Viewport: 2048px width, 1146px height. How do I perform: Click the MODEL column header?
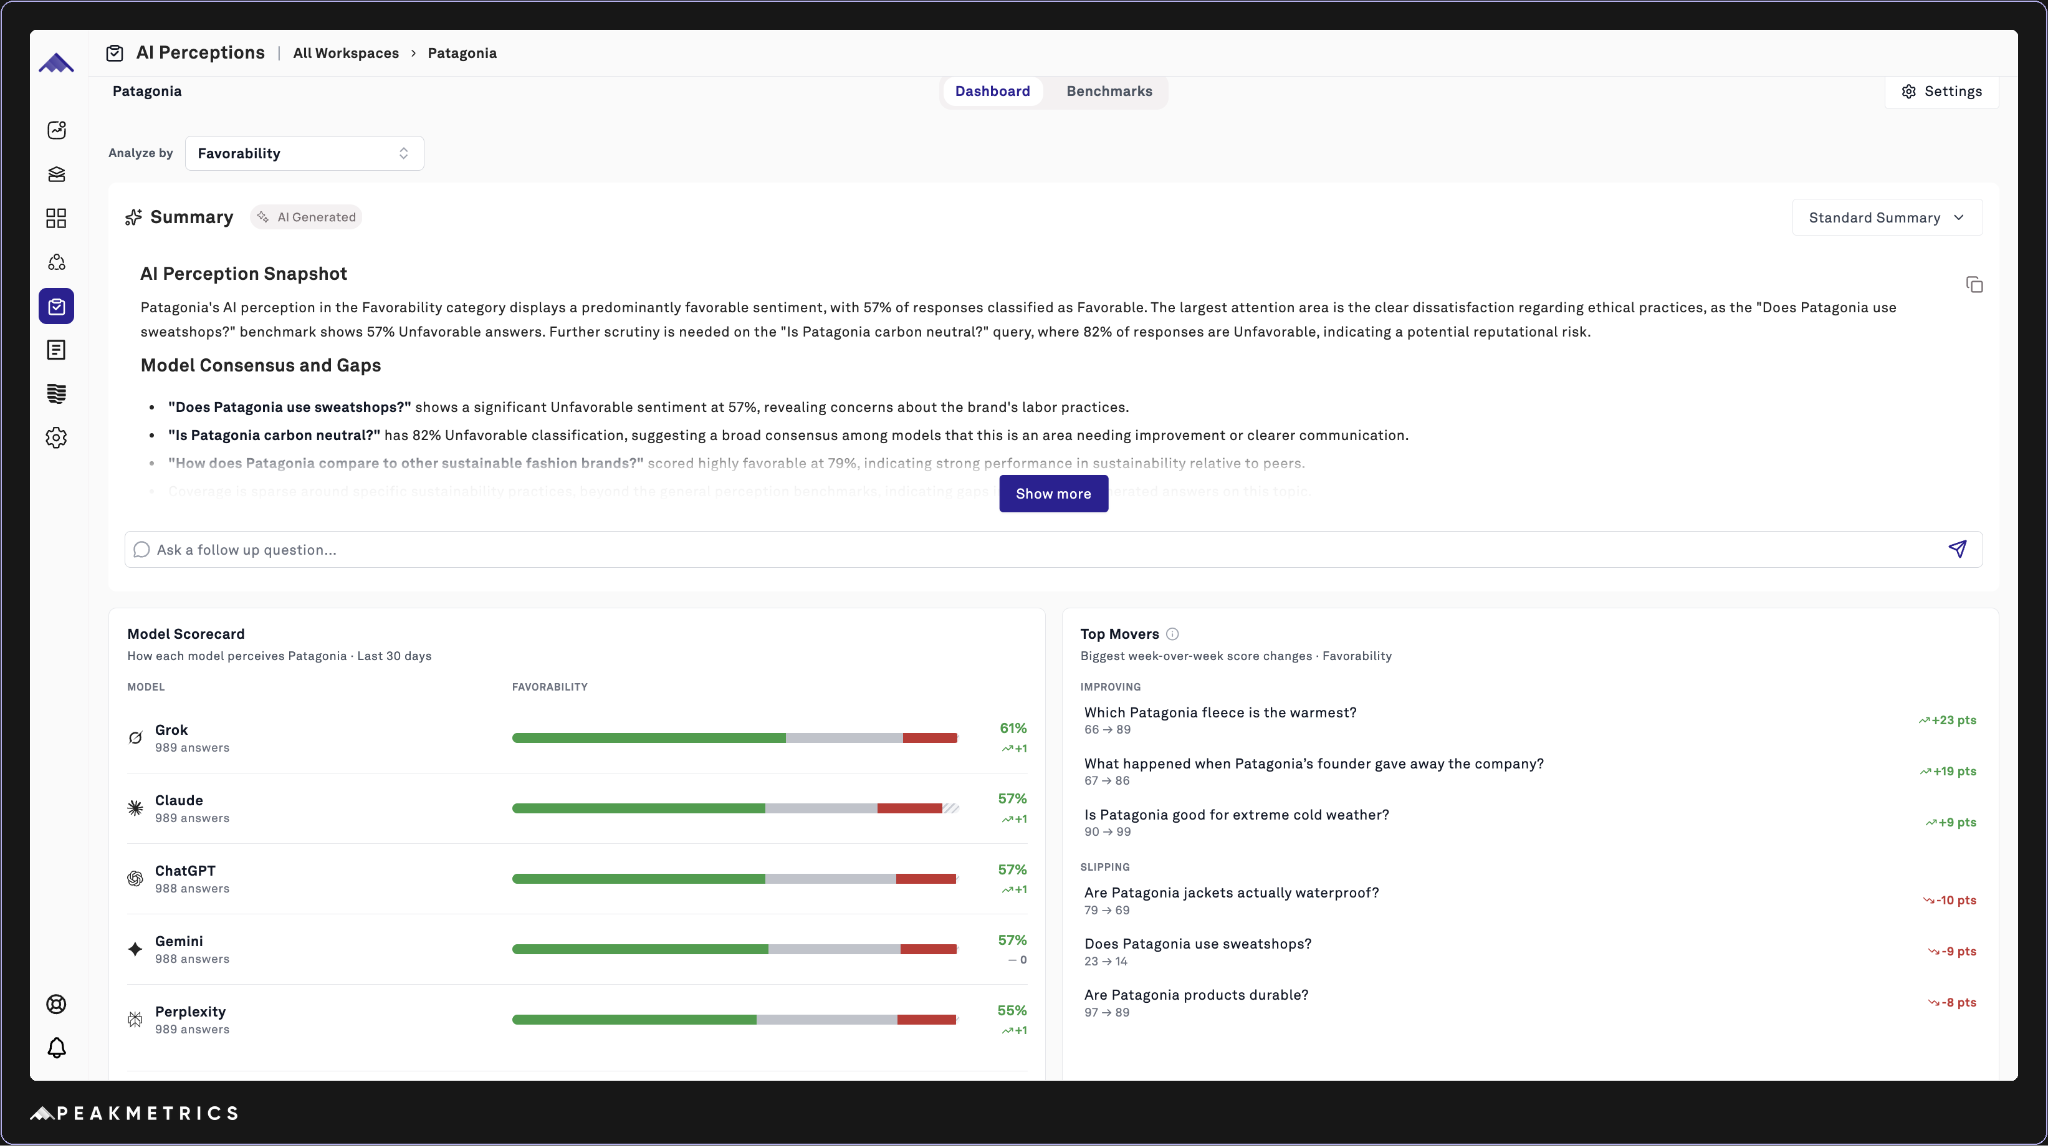(146, 687)
